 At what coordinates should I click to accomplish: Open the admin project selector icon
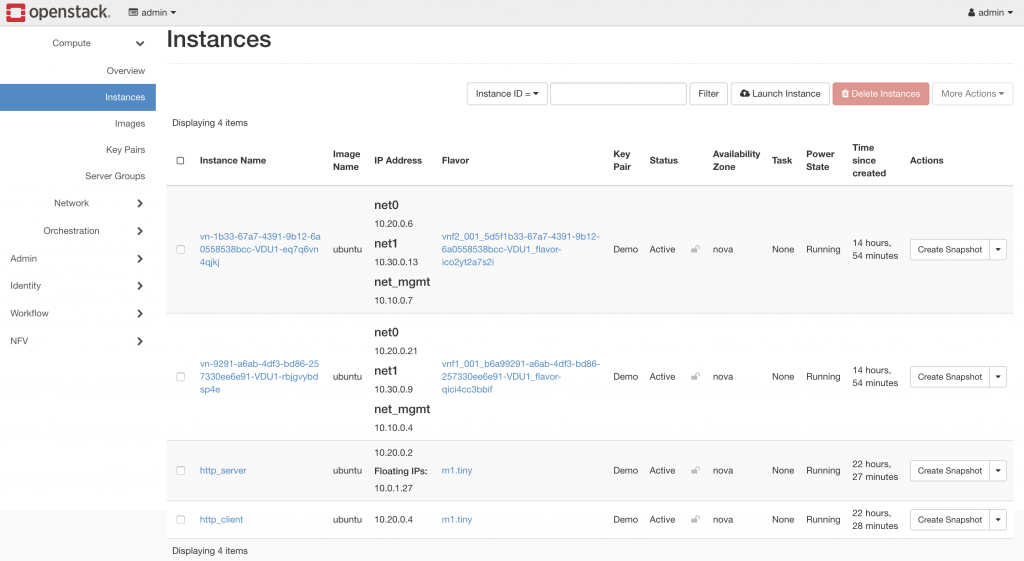pyautogui.click(x=134, y=13)
